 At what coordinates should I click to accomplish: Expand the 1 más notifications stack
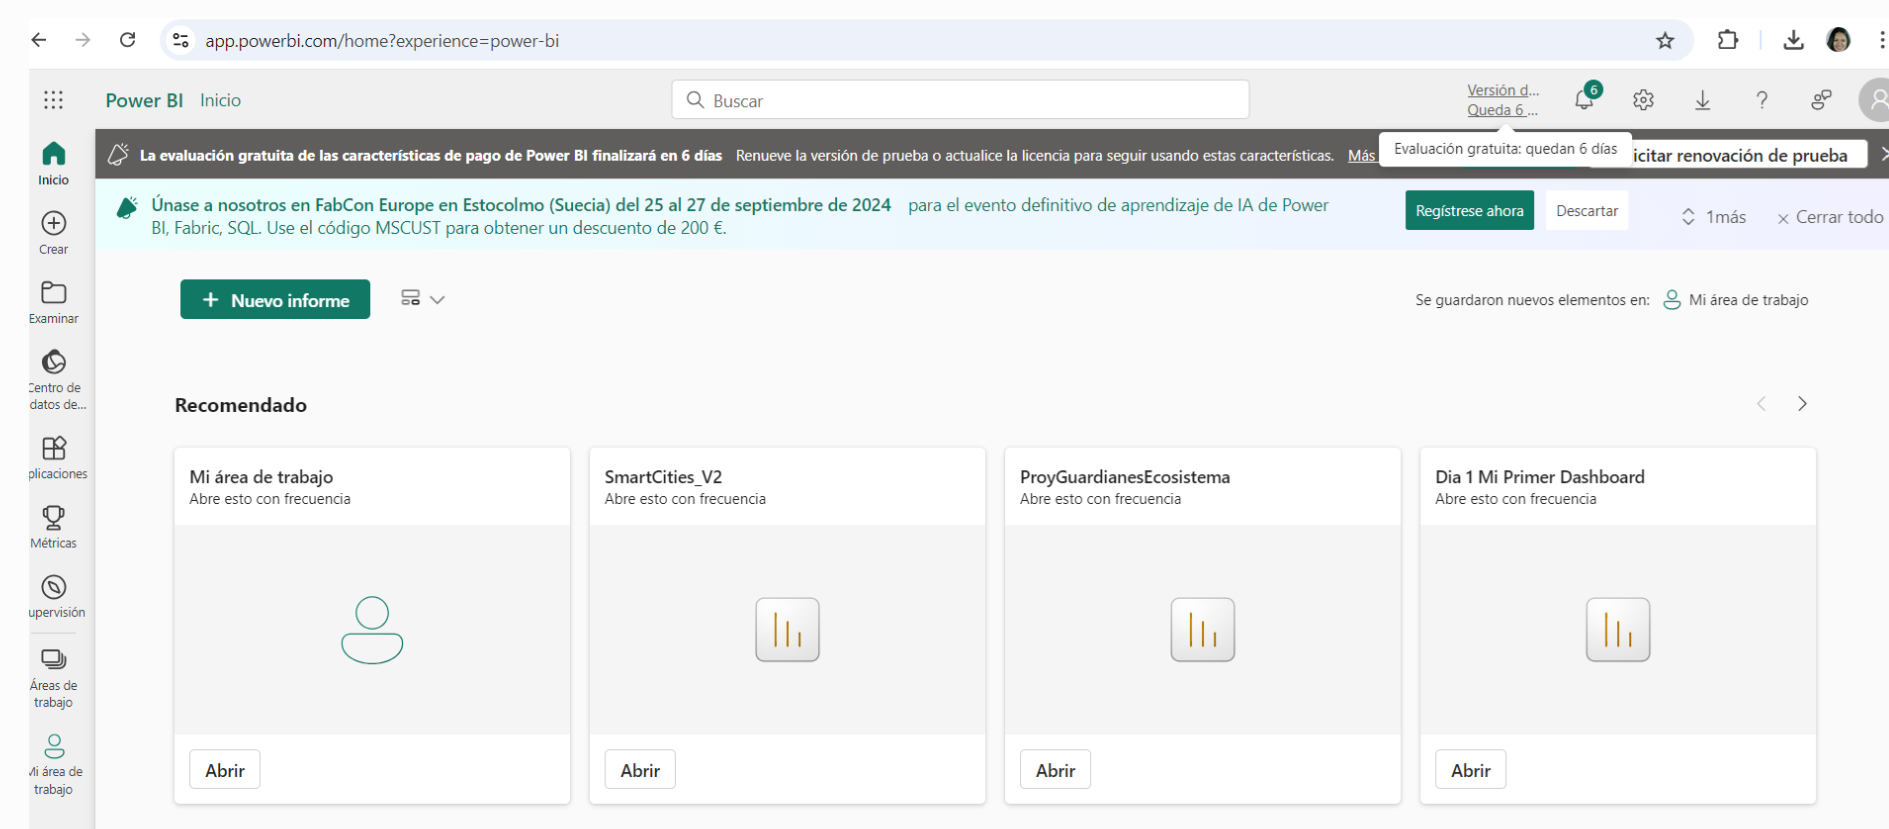click(1713, 217)
